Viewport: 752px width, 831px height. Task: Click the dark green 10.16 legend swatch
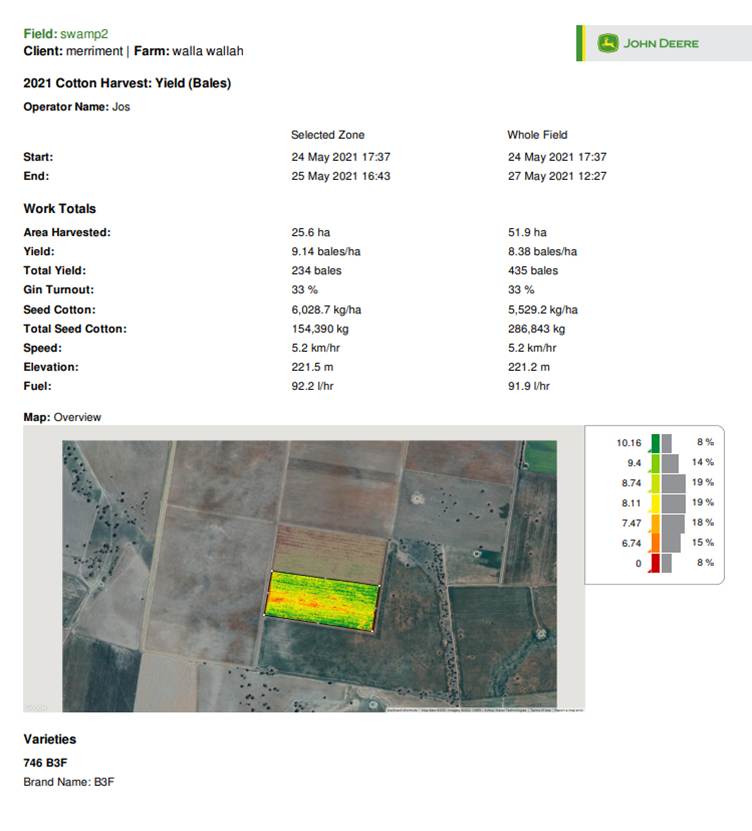pyautogui.click(x=655, y=442)
